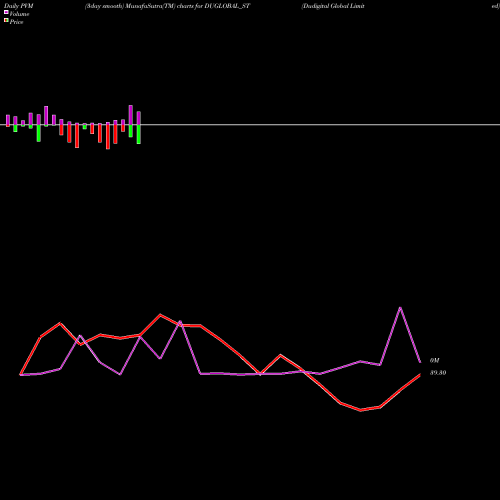Click the Price legend color swatch
Viewport: 500px width, 500px height.
pyautogui.click(x=6, y=21)
